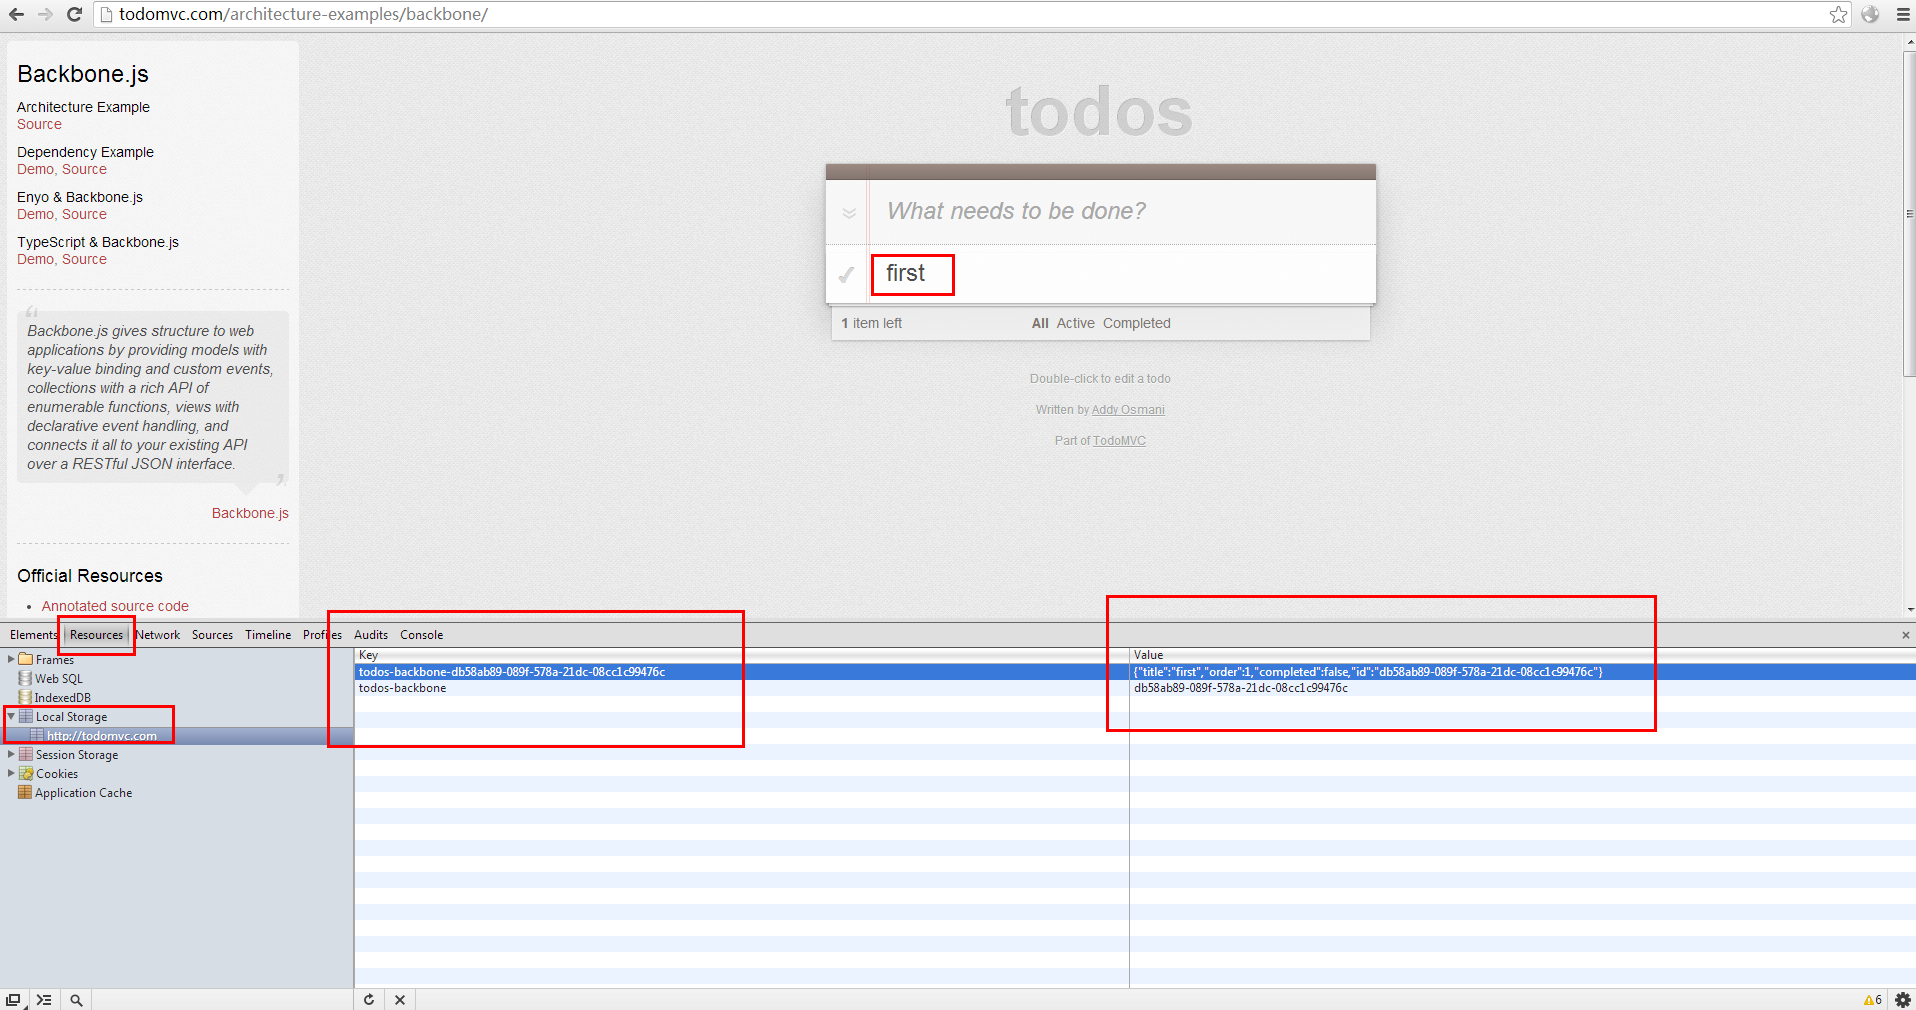Switch to the Profiles devtools tab
This screenshot has height=1010, width=1916.
pyautogui.click(x=322, y=635)
